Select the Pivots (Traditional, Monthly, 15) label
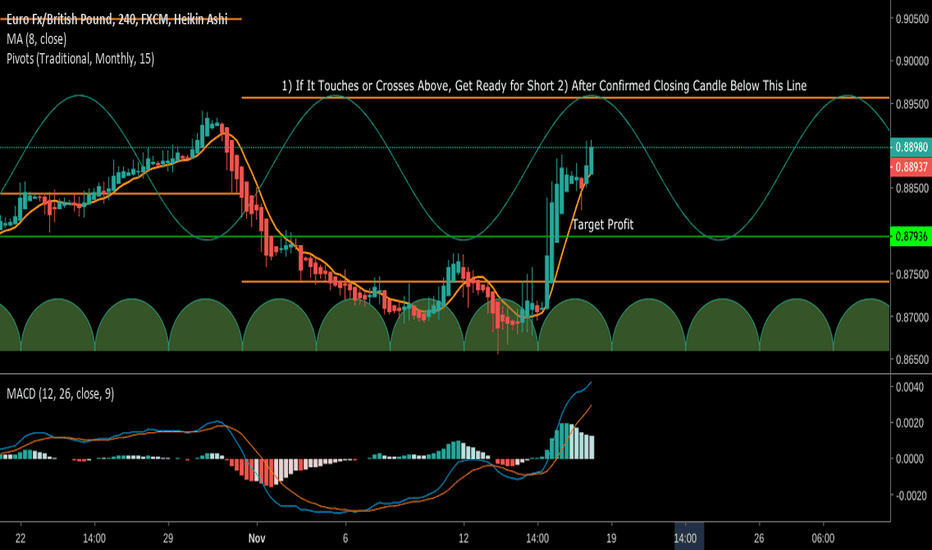 (x=80, y=59)
